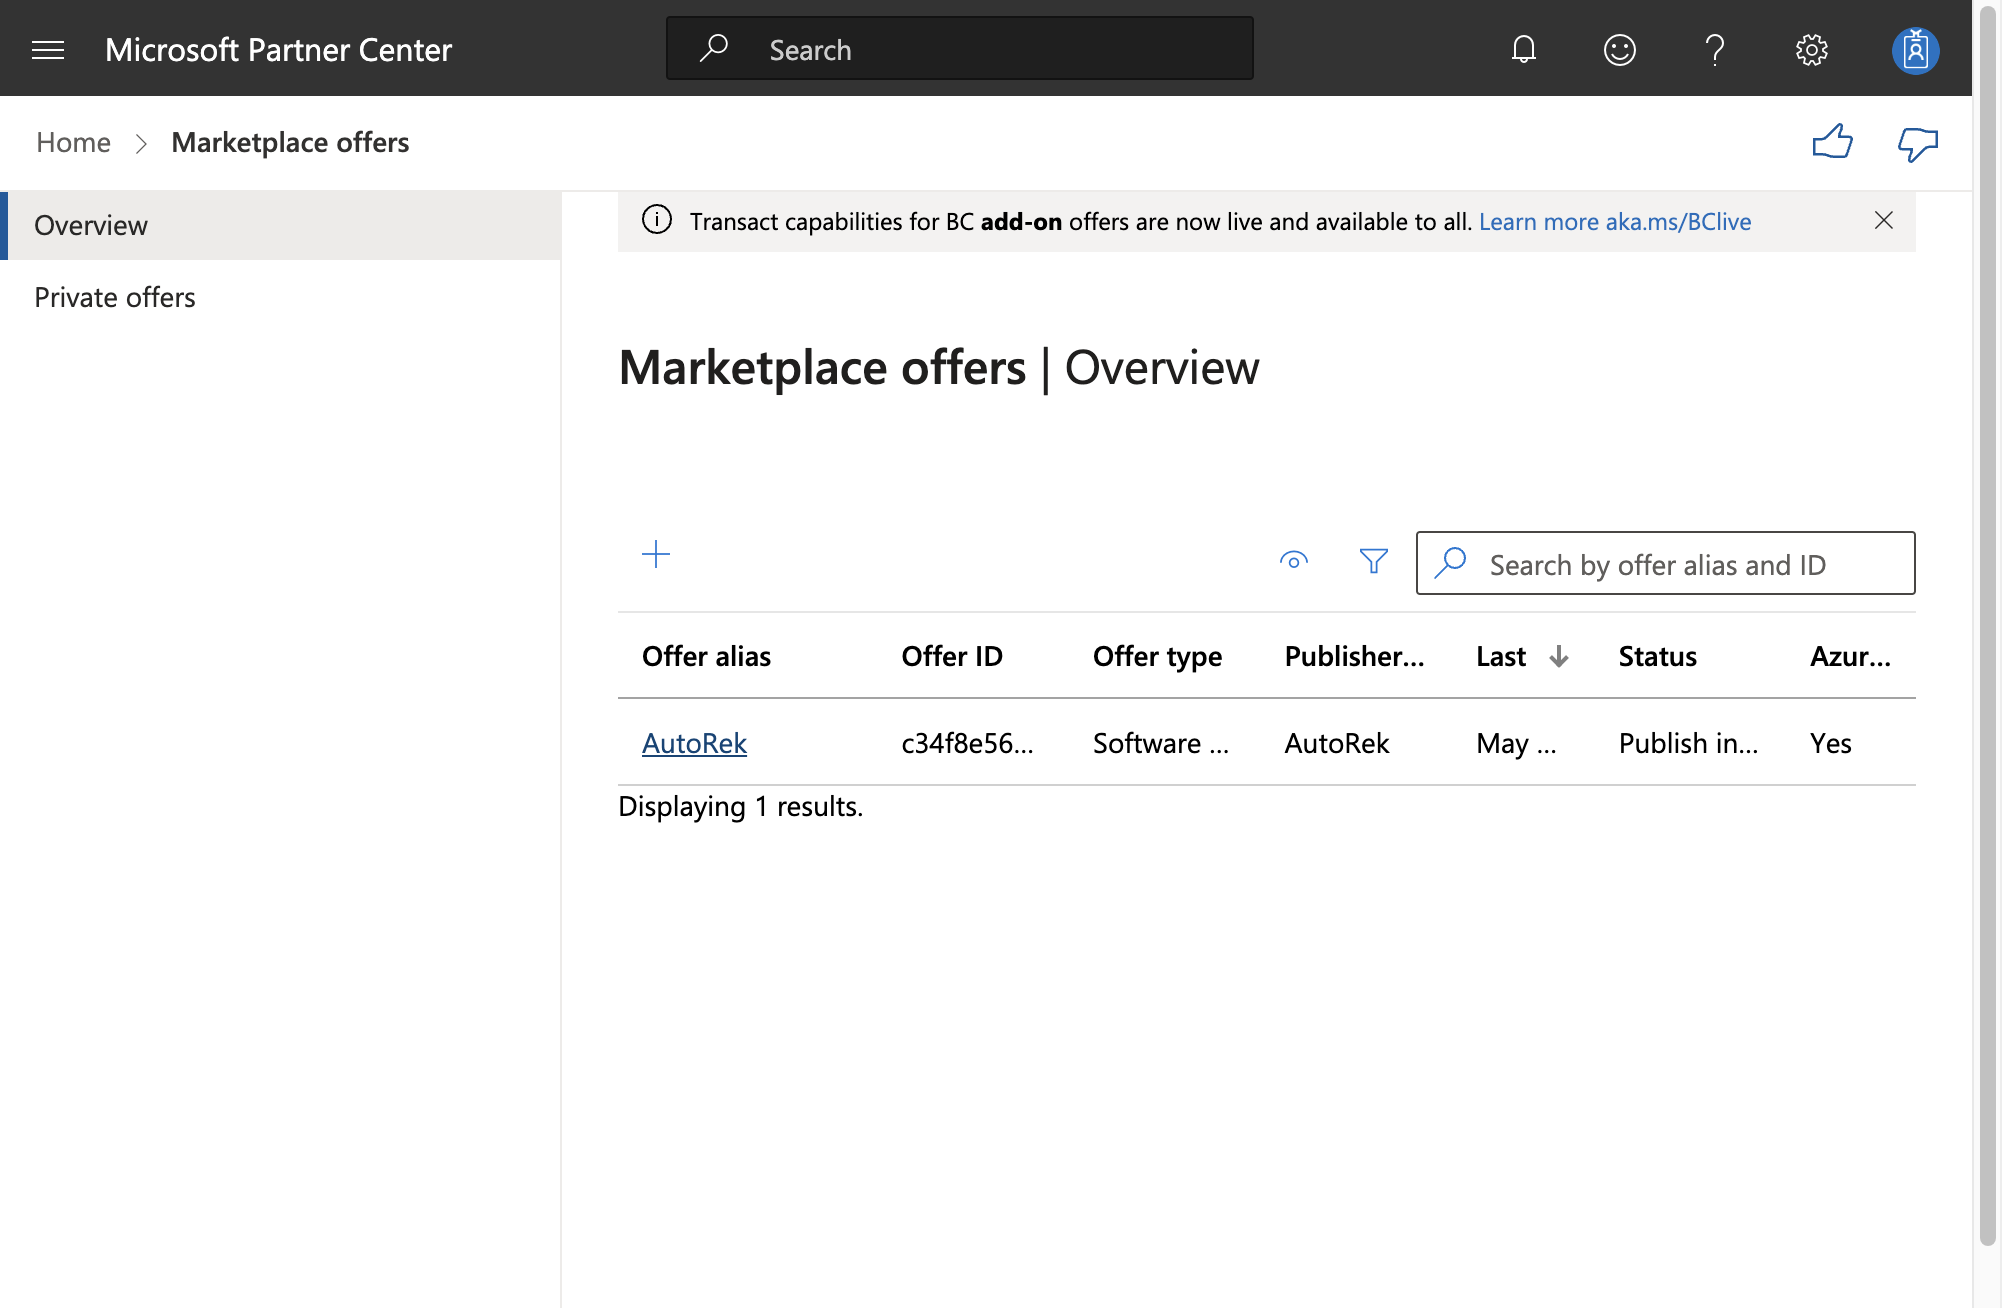Dismiss the BC add-on banner
Viewport: 2002px width, 1308px height.
1883,220
